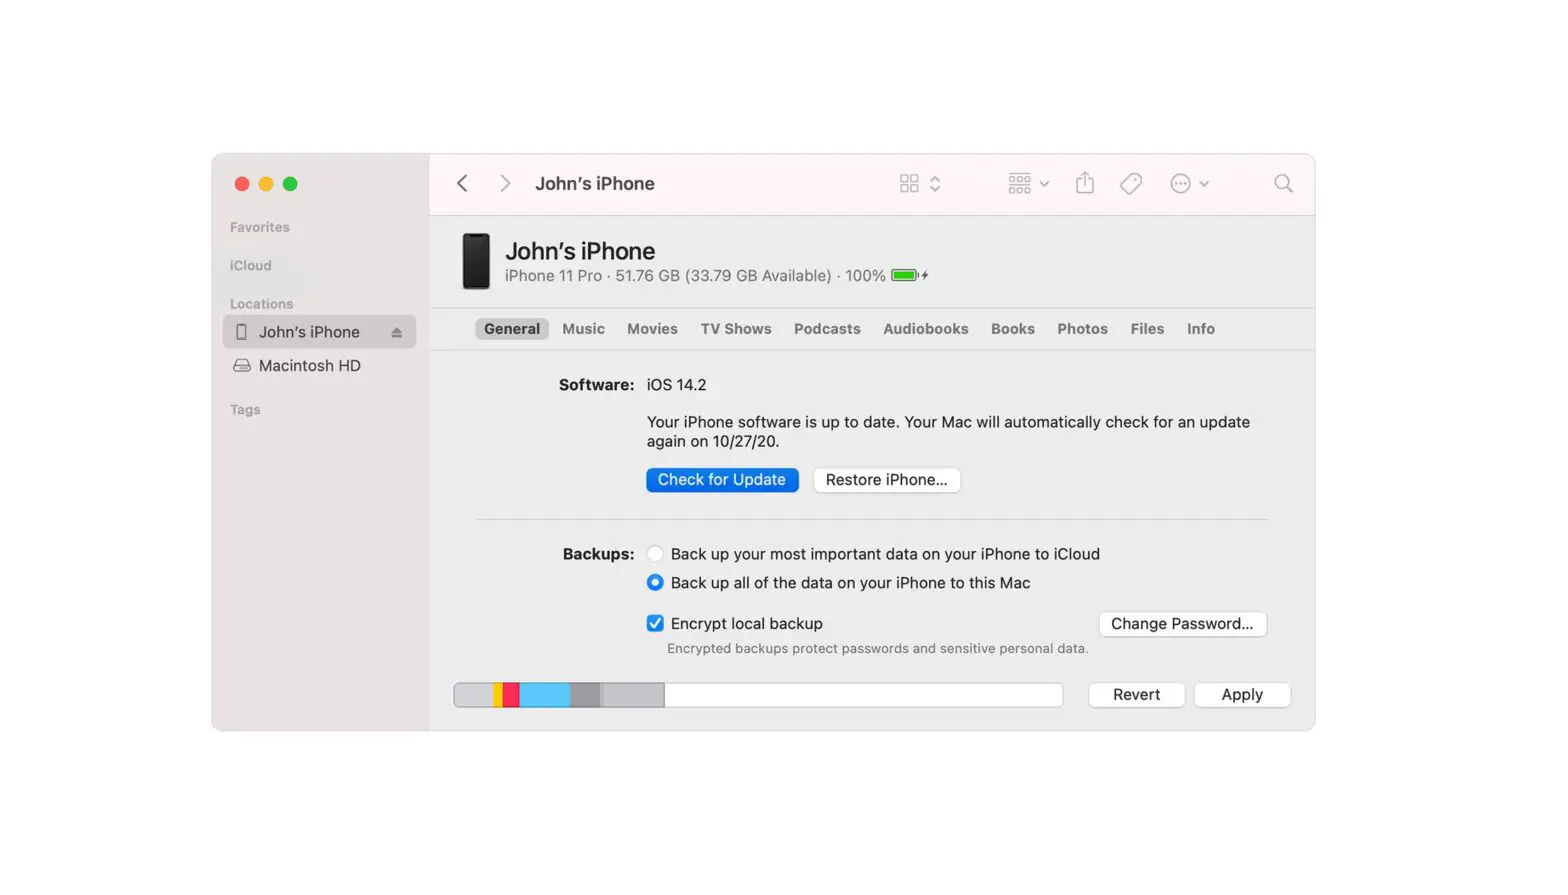Close the Finder window

pos(242,184)
